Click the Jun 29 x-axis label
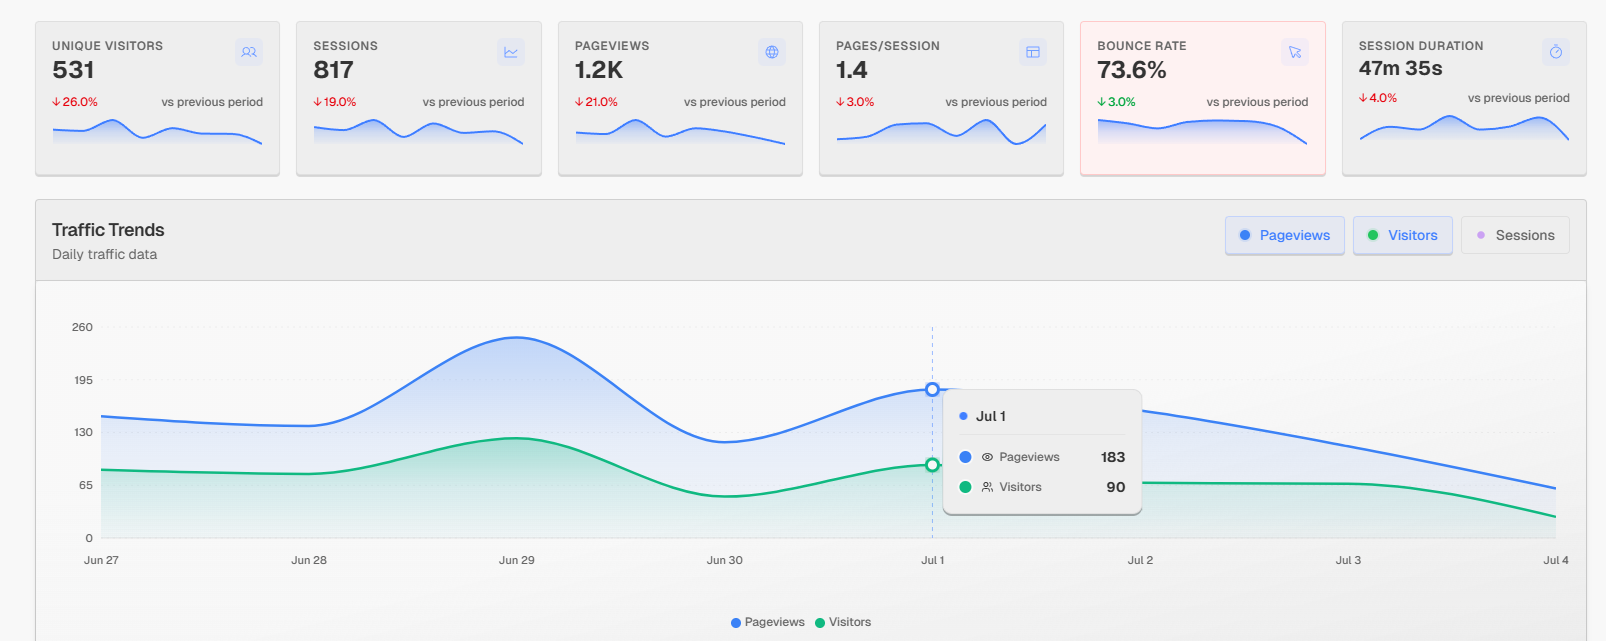This screenshot has width=1606, height=641. [x=516, y=560]
